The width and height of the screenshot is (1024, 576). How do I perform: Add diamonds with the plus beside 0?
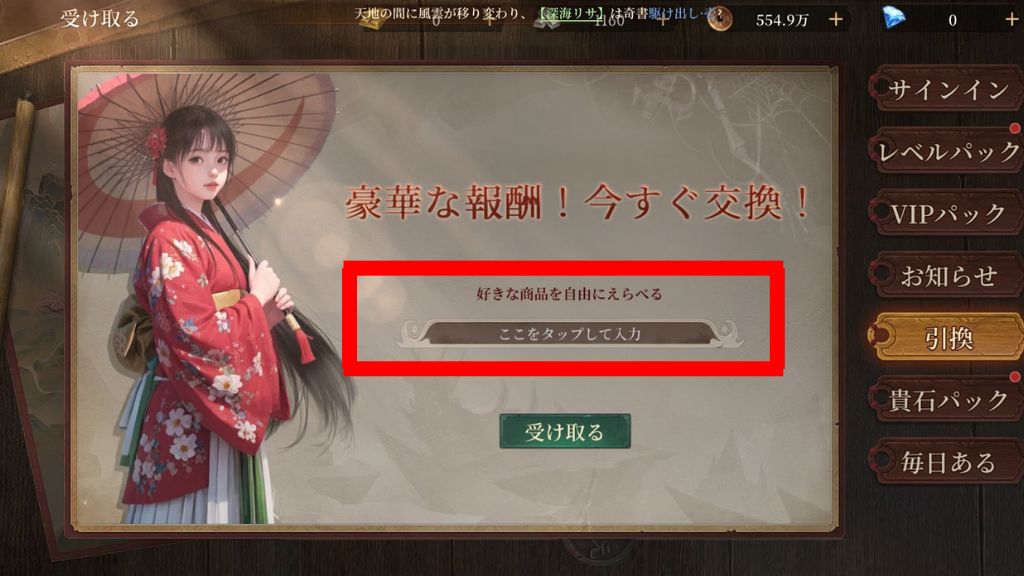[1011, 20]
